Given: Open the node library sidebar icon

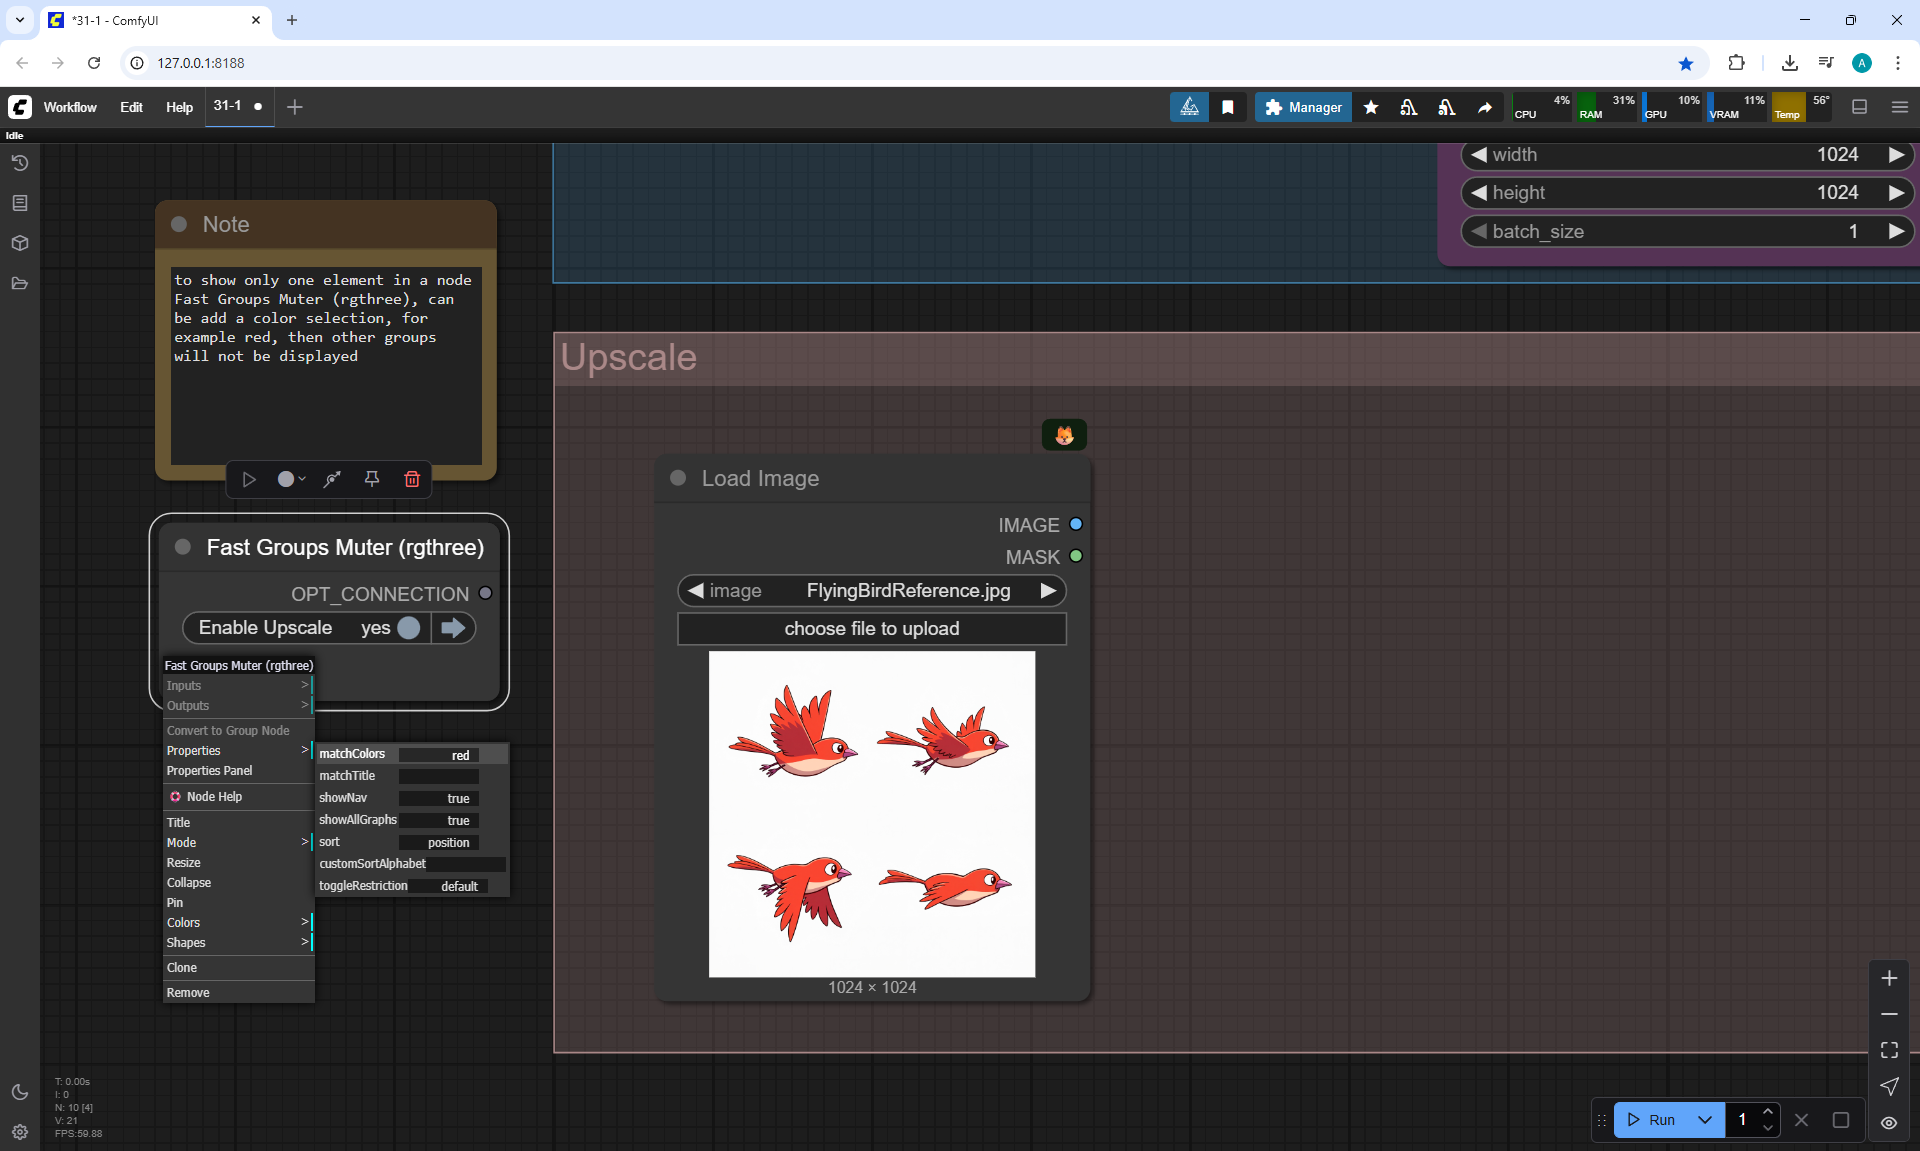Looking at the screenshot, I should pos(19,203).
